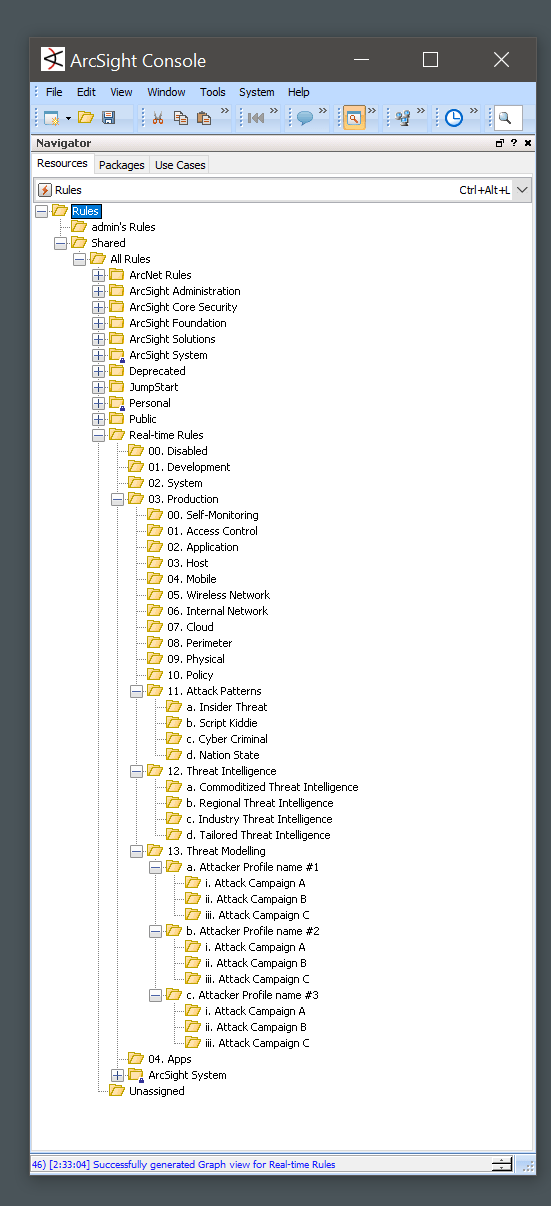Collapse the Real-time Rules folder
The width and height of the screenshot is (551, 1206).
[98, 435]
